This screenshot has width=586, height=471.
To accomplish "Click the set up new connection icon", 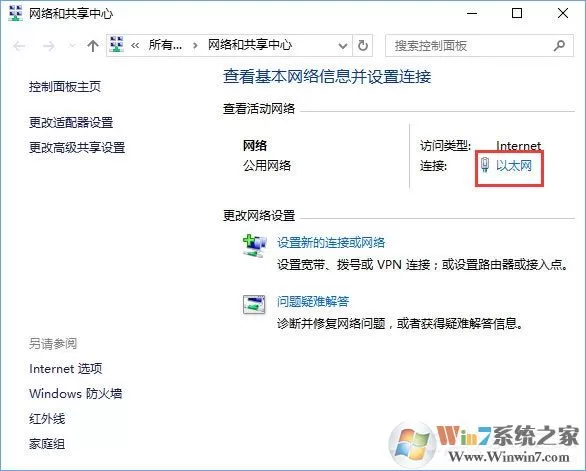I will tap(255, 246).
